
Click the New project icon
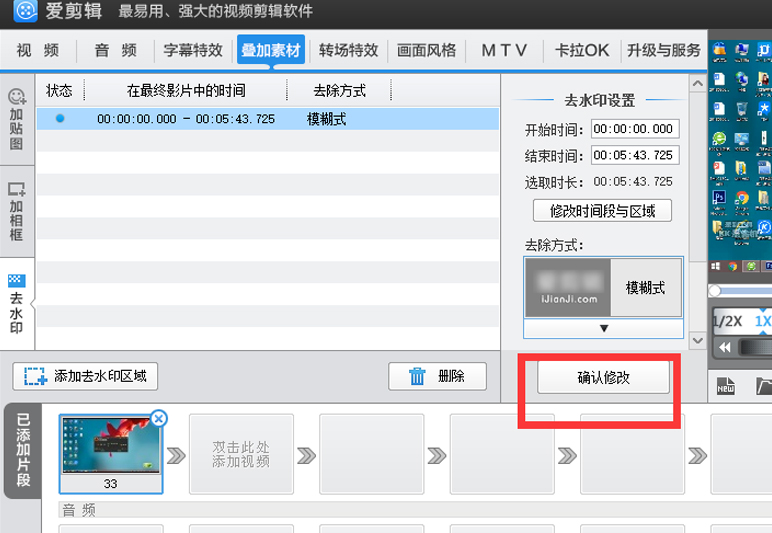pos(725,386)
